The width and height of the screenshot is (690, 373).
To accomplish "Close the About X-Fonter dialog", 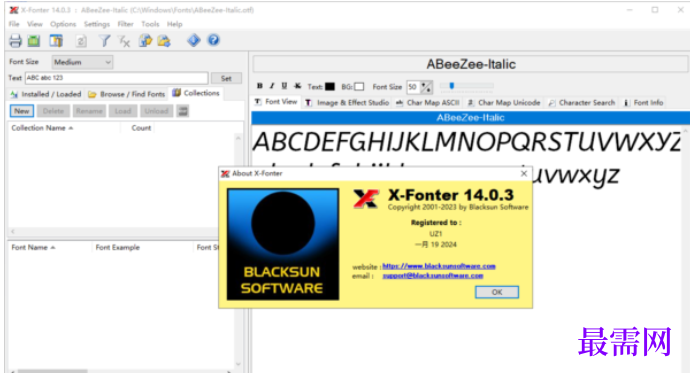I will tap(524, 173).
